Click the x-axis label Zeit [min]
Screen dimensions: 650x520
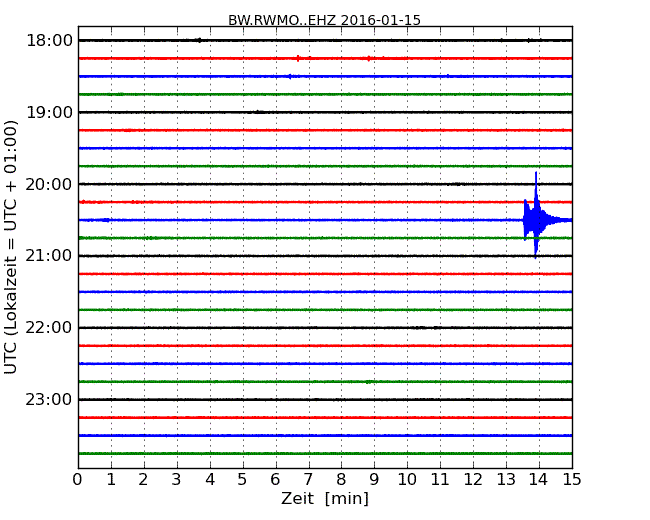click(x=325, y=498)
